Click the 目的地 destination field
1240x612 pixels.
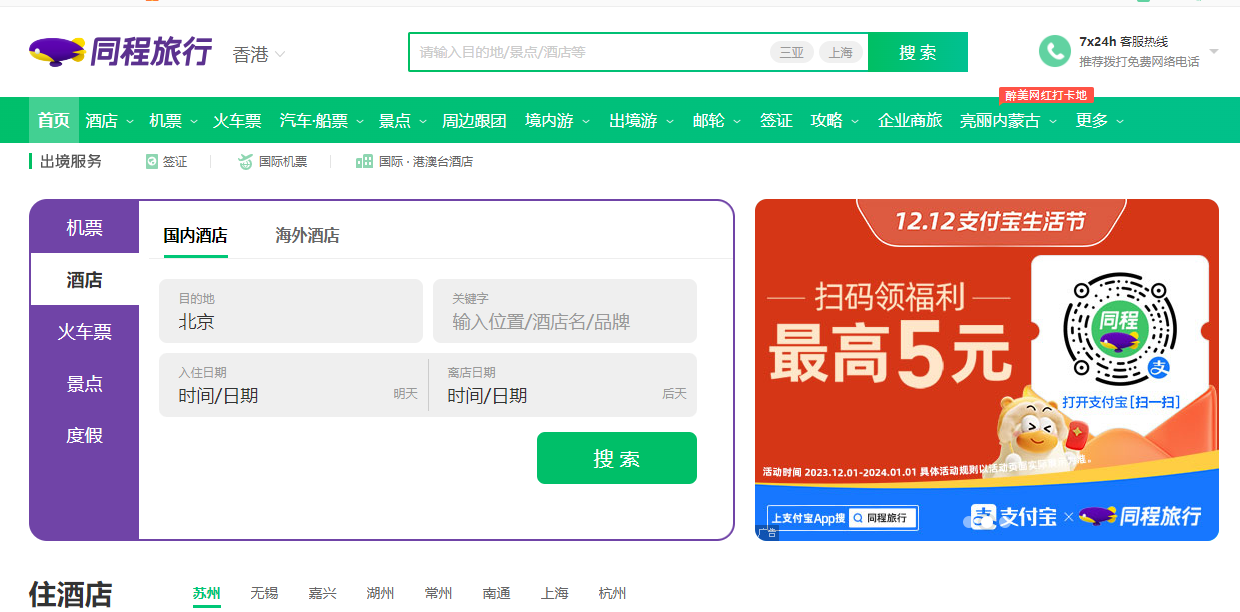[x=290, y=311]
